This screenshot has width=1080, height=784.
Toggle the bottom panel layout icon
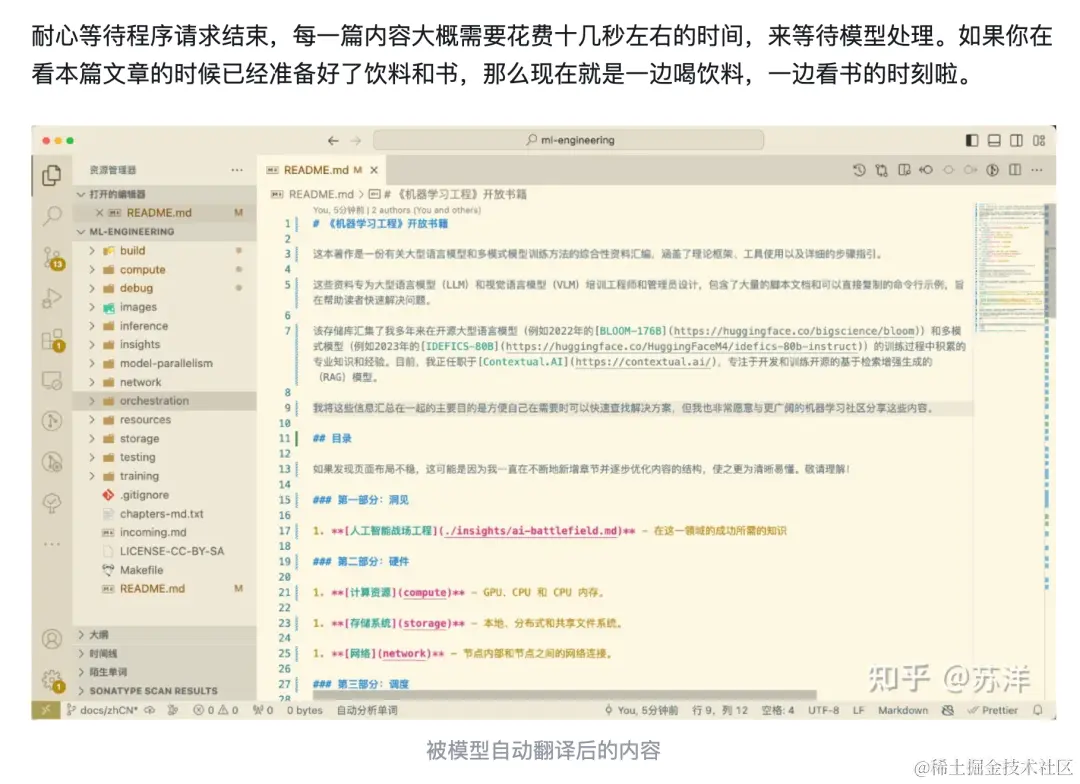tap(994, 141)
